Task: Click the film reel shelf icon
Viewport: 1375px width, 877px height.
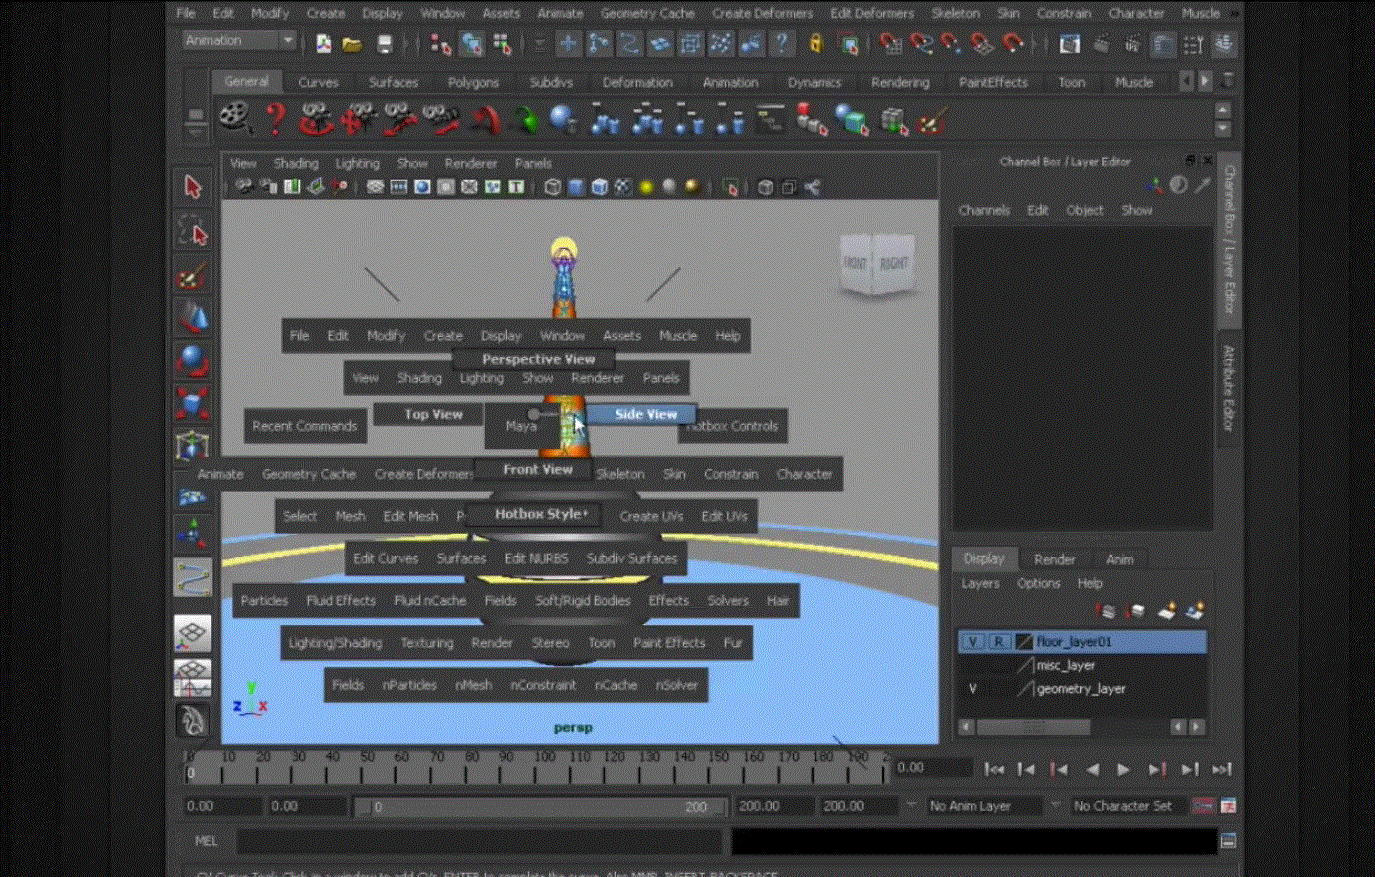Action: tap(234, 119)
